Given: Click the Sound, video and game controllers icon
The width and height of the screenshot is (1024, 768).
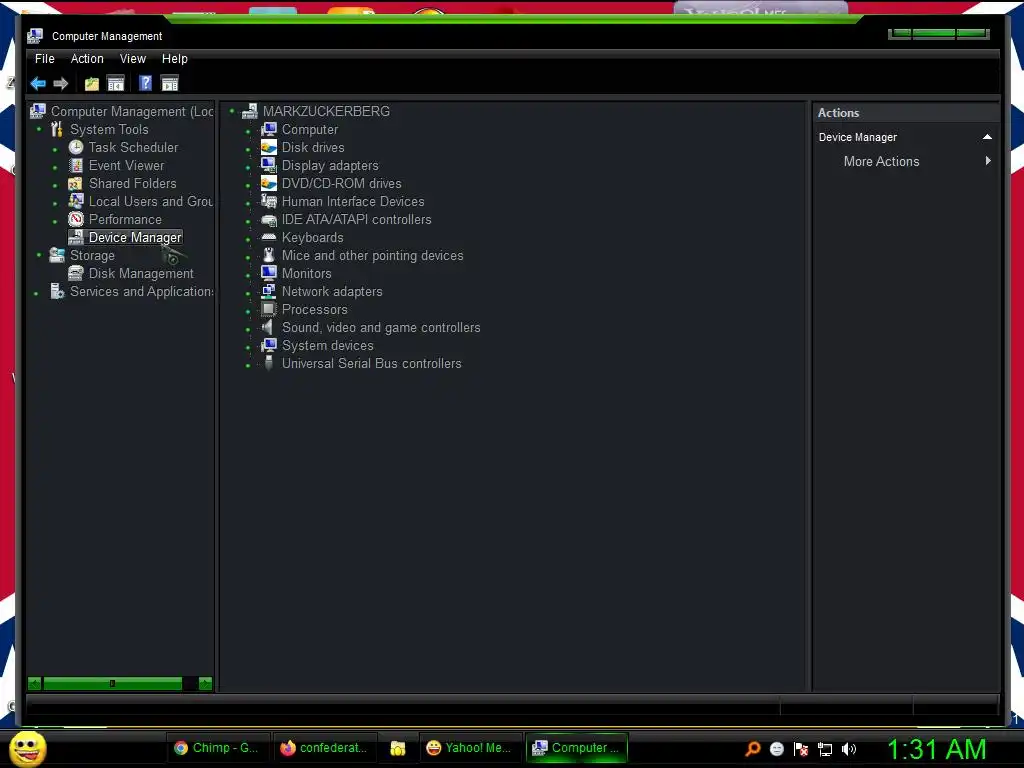Looking at the screenshot, I should (268, 327).
